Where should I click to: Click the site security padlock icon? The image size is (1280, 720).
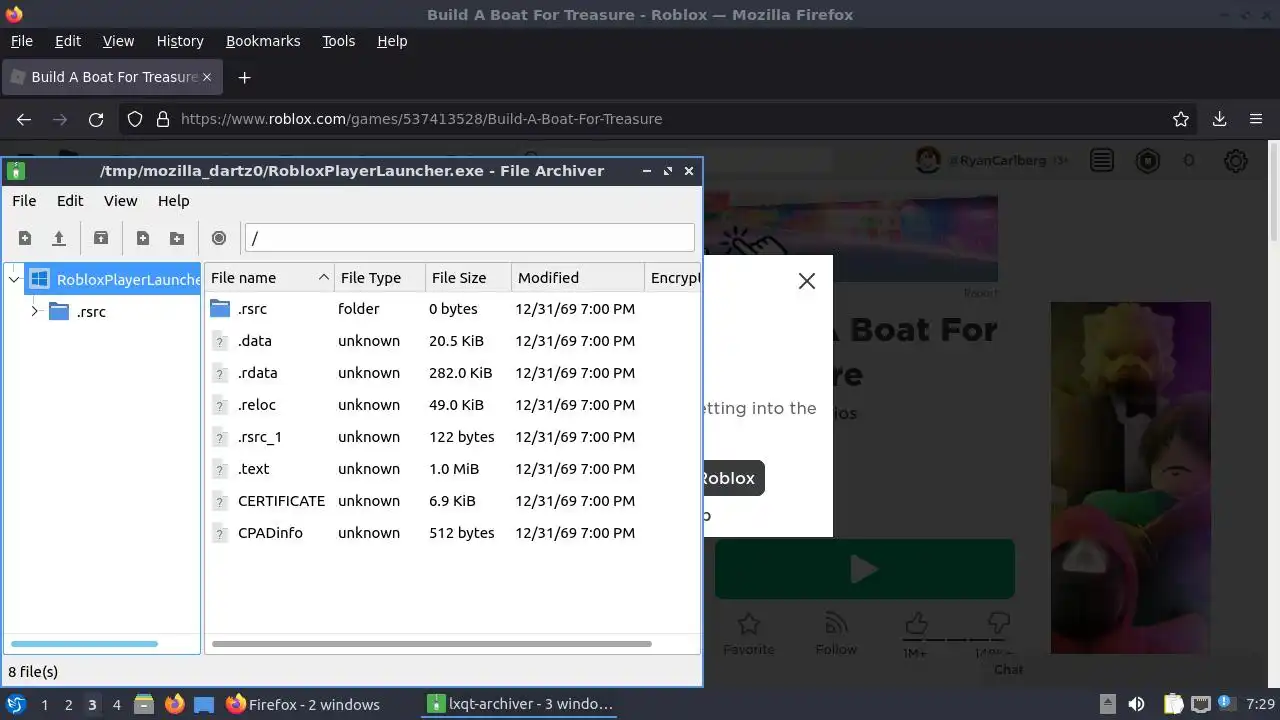(x=163, y=119)
